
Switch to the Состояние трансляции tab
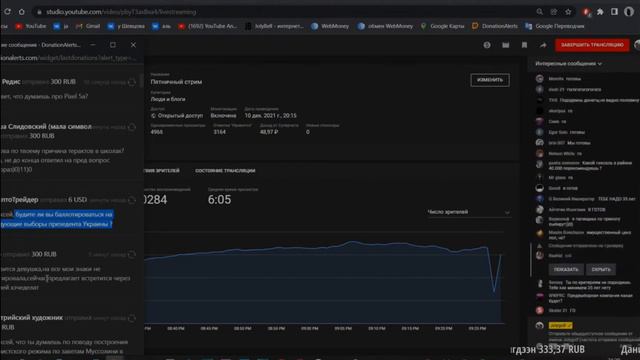point(225,171)
